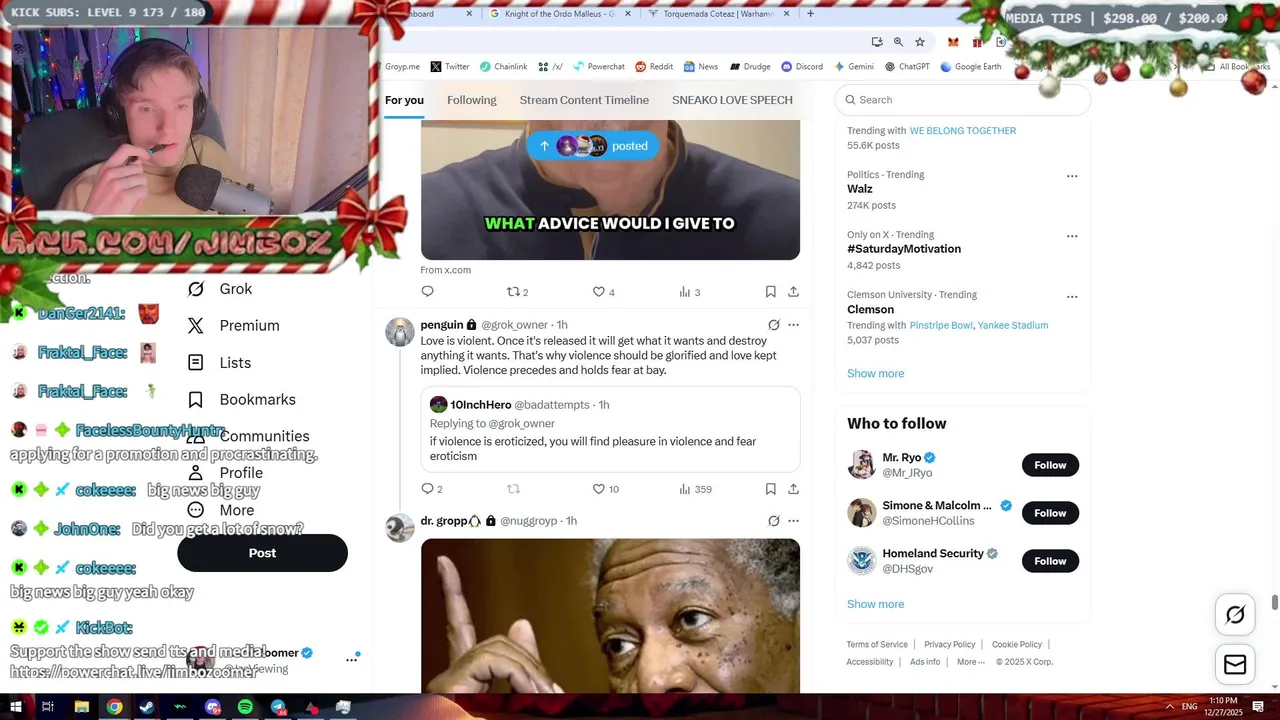1280x720 pixels.
Task: Toggle bookmark on the video post
Action: [x=770, y=292]
